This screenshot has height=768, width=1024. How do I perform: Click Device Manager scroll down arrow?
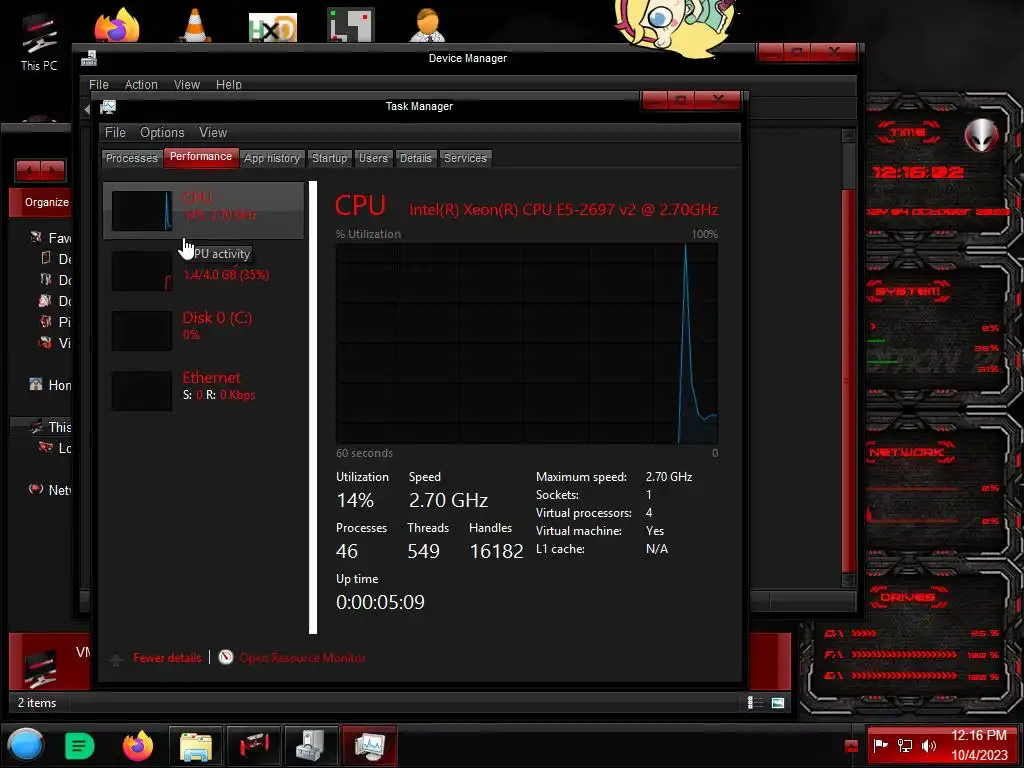point(848,580)
